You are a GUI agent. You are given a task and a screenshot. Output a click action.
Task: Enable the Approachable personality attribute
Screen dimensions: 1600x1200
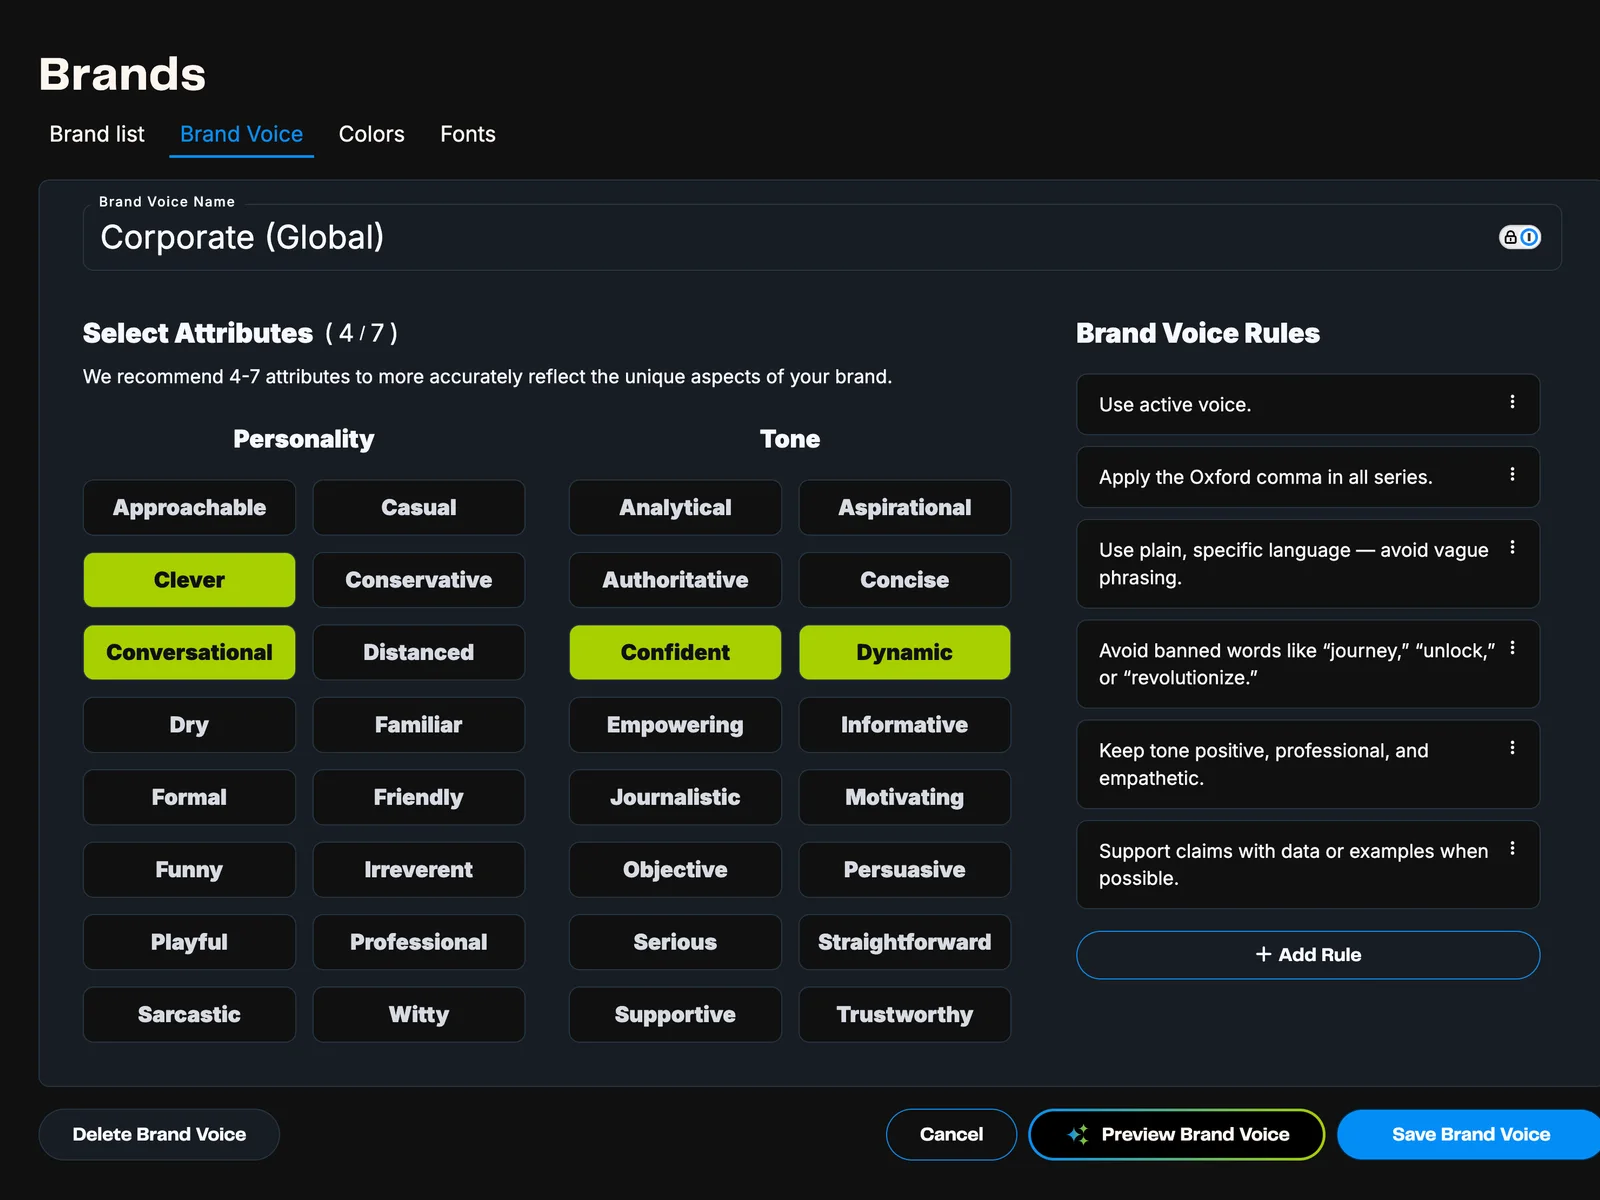click(189, 507)
